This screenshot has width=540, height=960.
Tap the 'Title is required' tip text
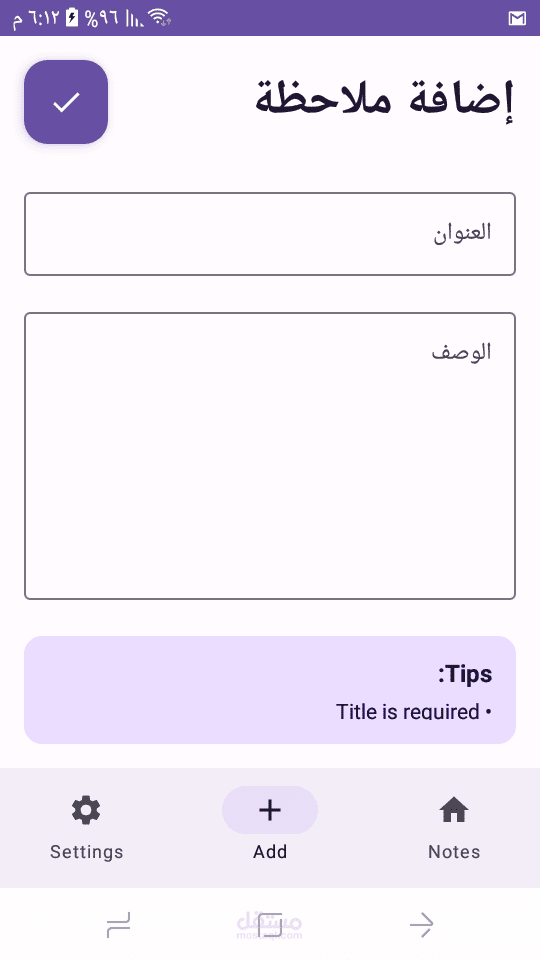414,711
